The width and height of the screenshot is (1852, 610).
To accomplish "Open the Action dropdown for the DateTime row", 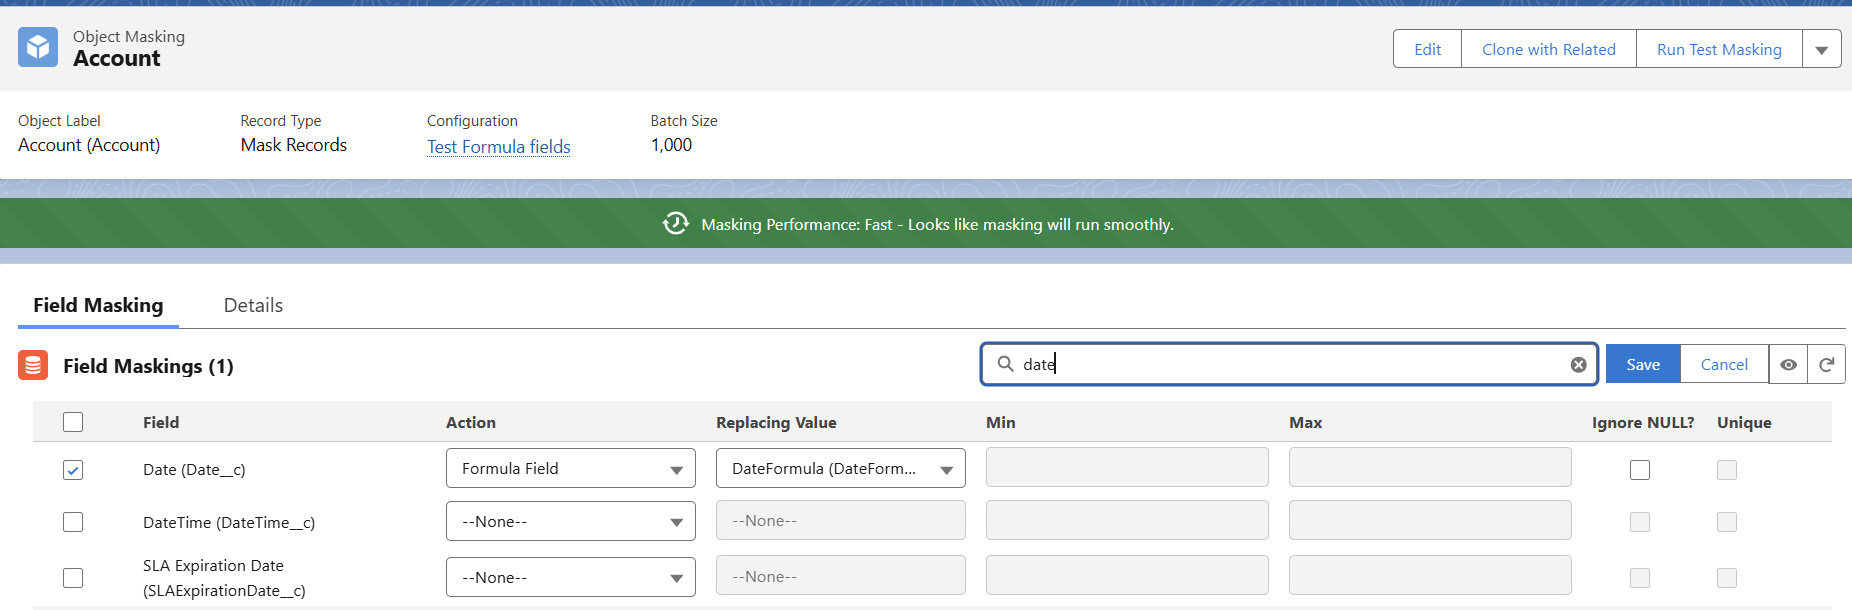I will [x=570, y=522].
